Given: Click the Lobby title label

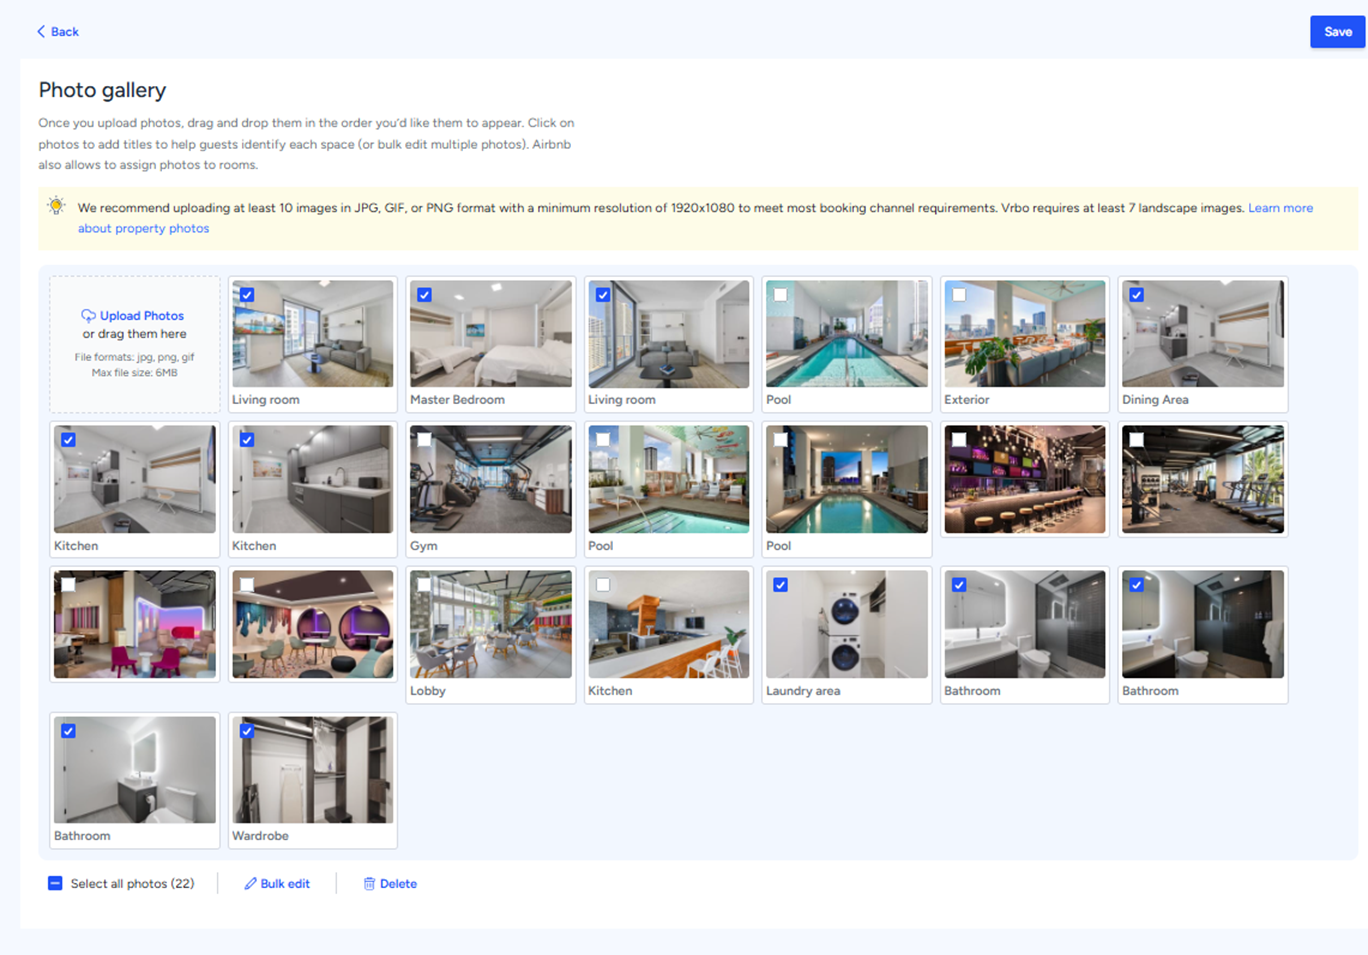Looking at the screenshot, I should click(427, 691).
